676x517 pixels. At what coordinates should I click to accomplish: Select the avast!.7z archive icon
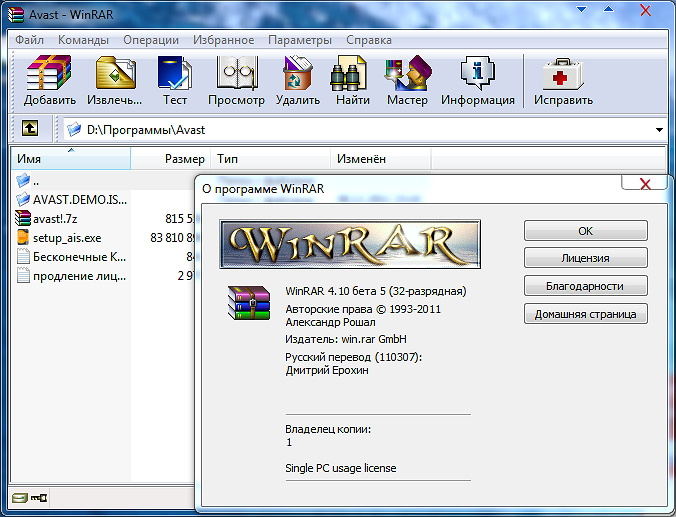[x=22, y=218]
